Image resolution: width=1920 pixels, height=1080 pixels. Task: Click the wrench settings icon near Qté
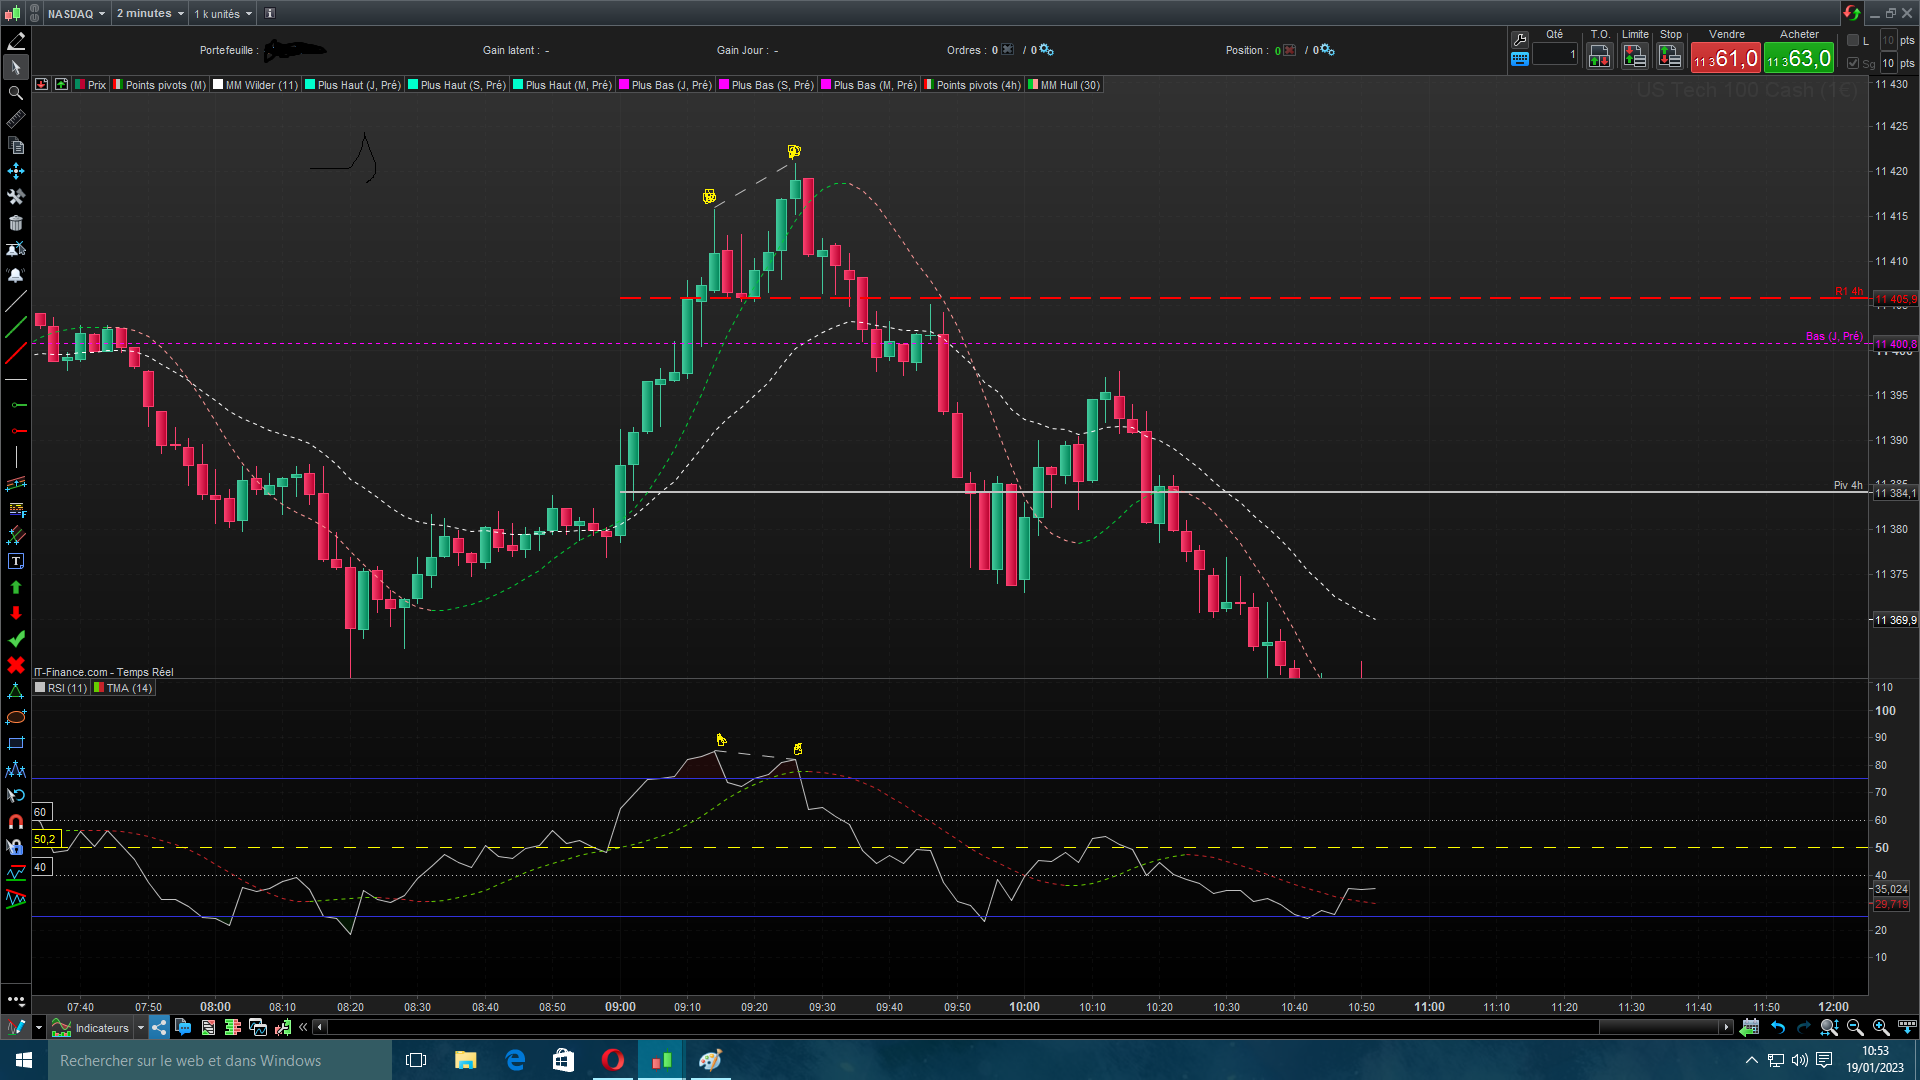coord(1520,39)
